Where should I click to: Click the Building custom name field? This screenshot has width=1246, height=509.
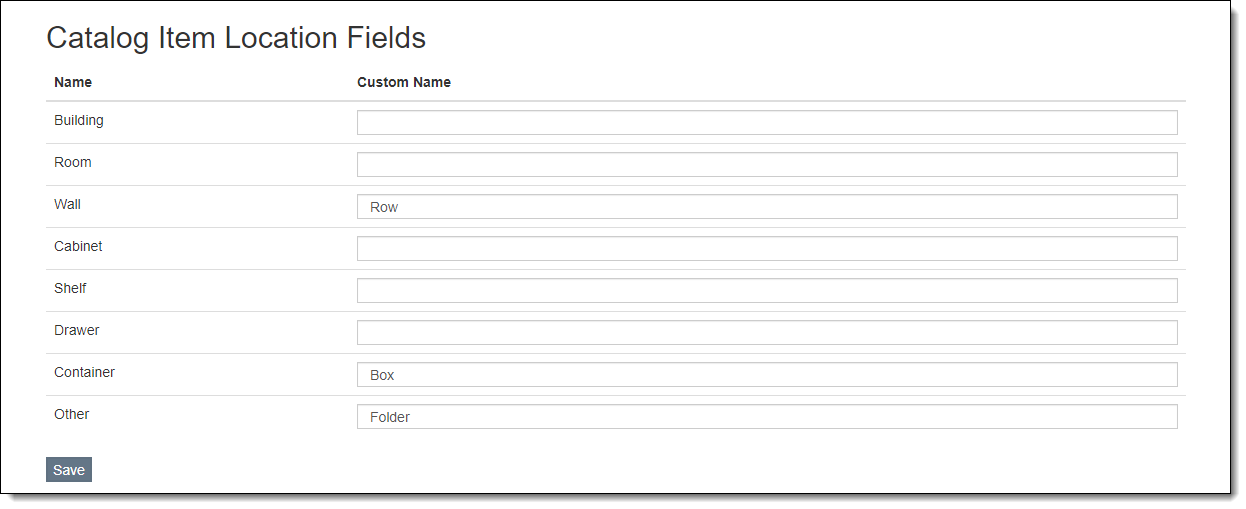click(767, 122)
